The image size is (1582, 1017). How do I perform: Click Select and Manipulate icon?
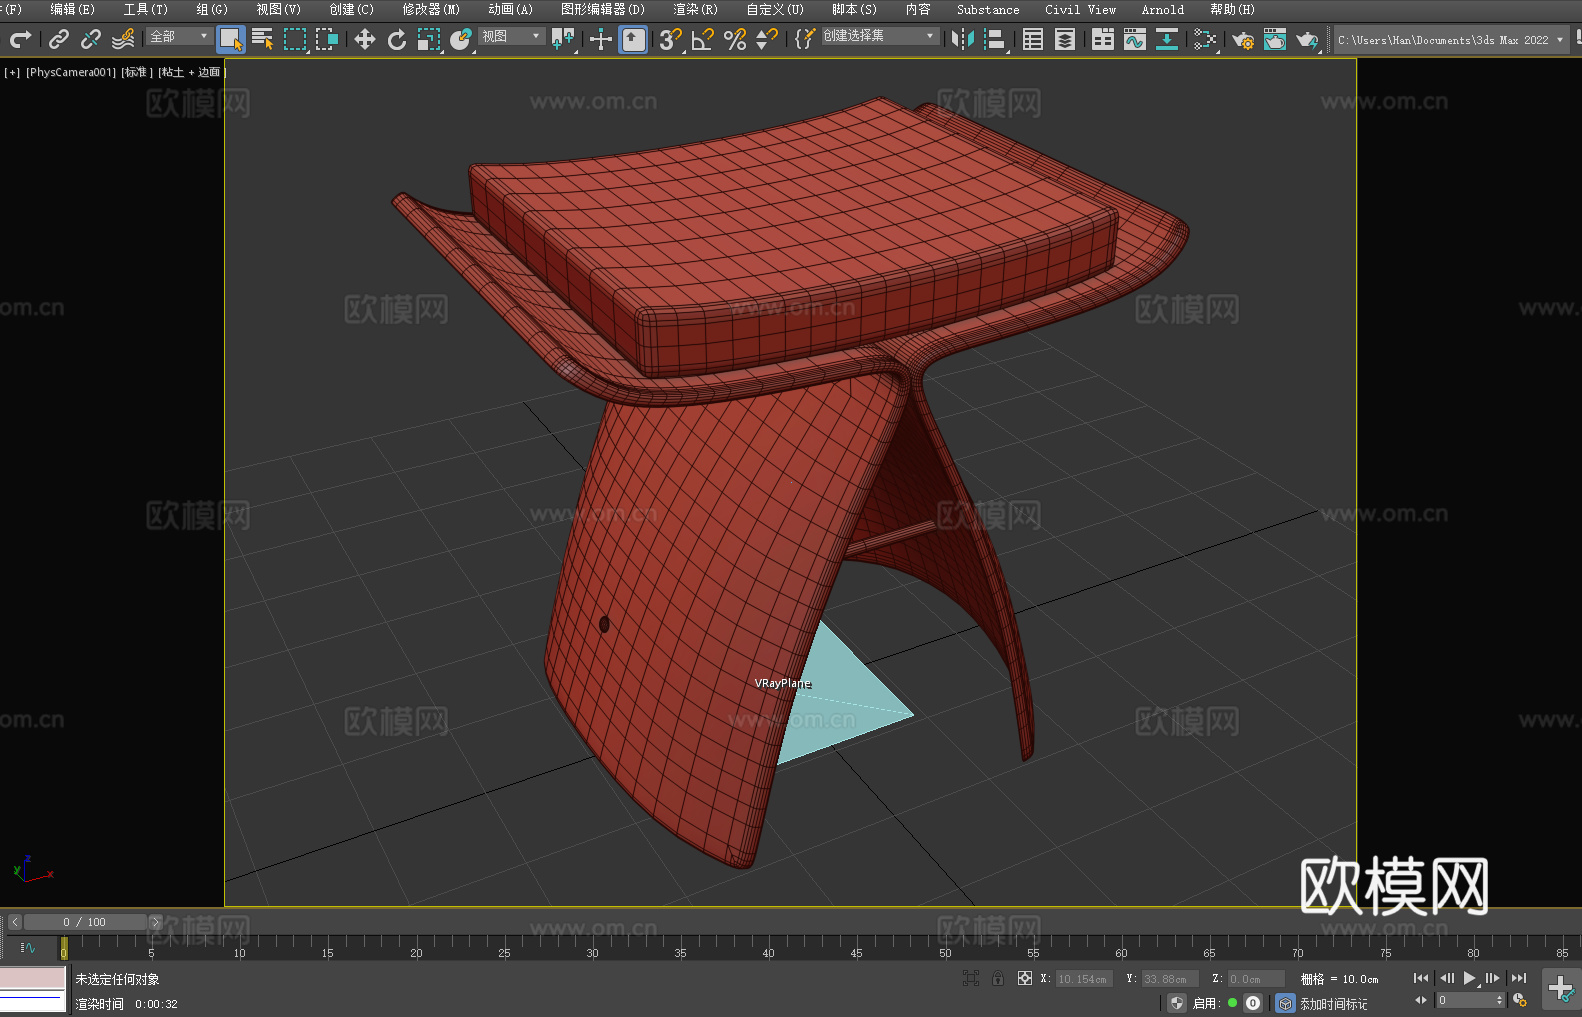click(x=601, y=39)
